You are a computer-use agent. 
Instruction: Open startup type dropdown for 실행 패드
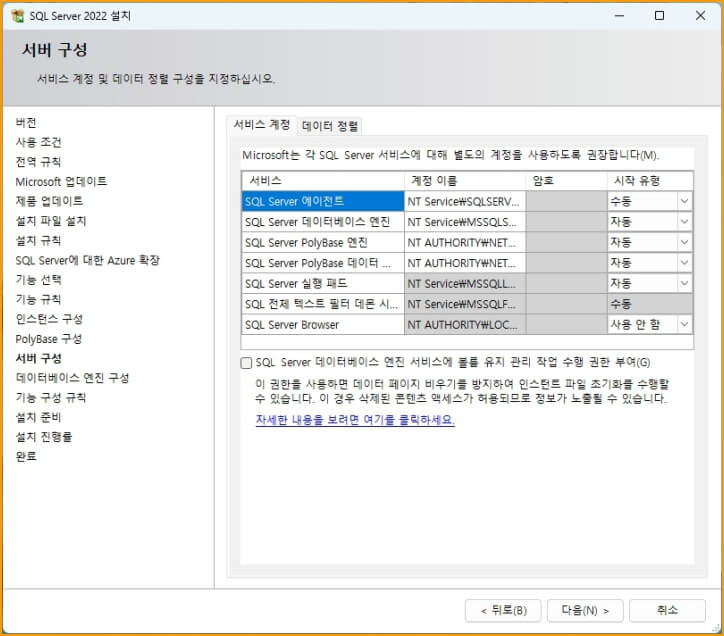click(x=684, y=284)
